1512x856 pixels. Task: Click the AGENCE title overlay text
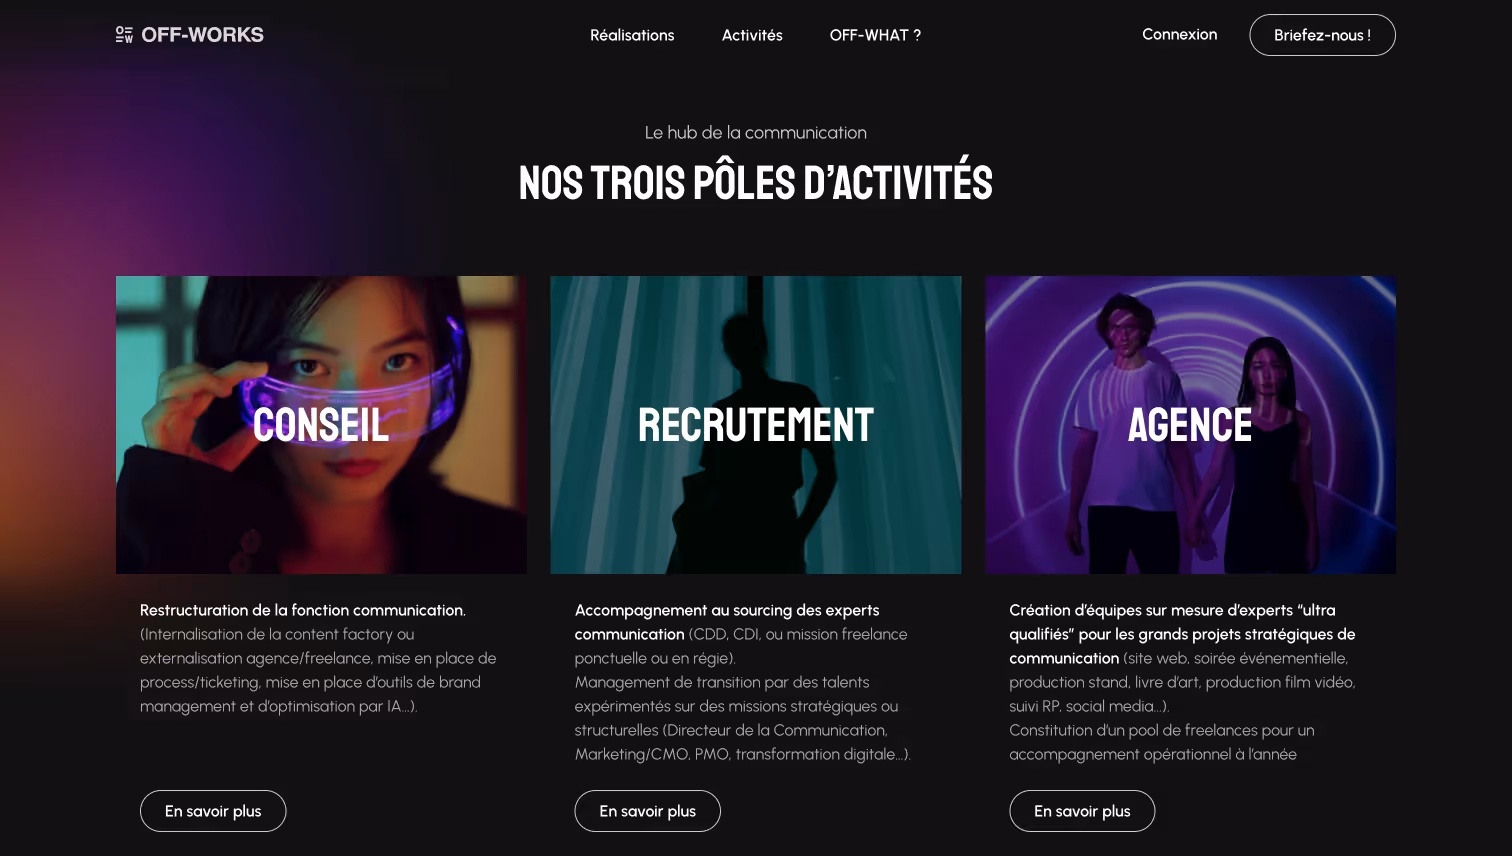tap(1190, 425)
